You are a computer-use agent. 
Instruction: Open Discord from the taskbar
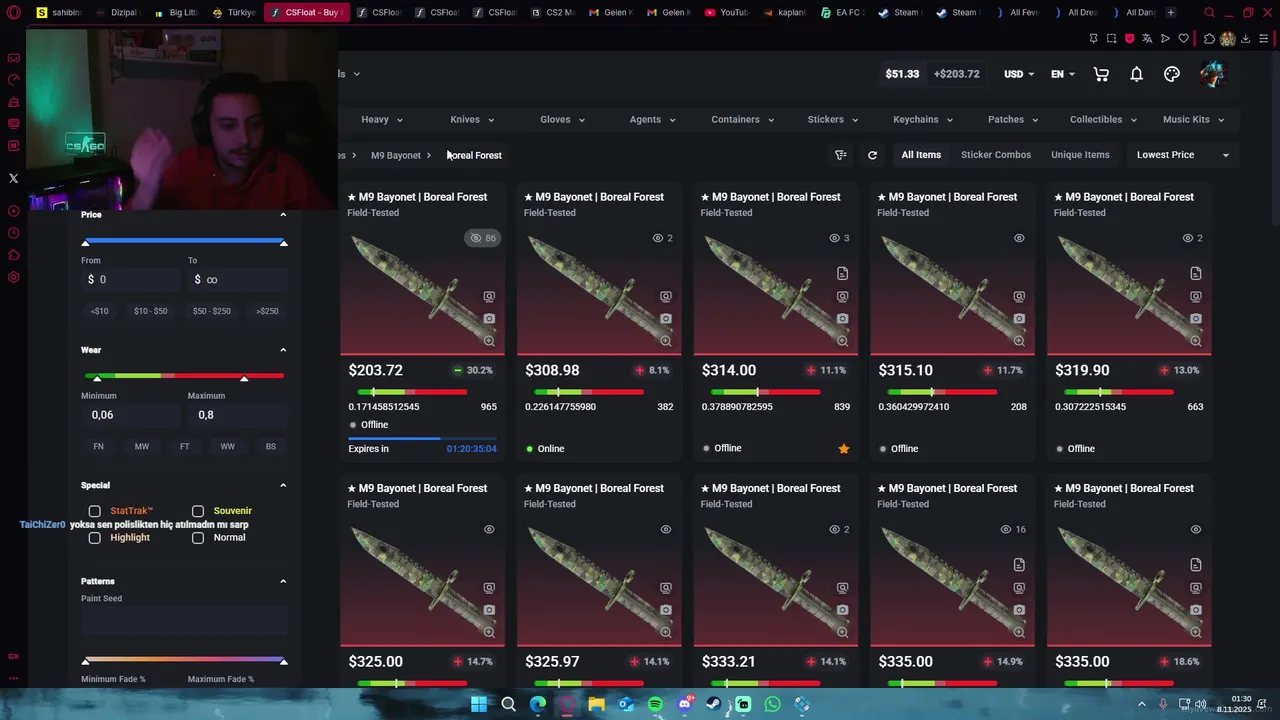[684, 704]
